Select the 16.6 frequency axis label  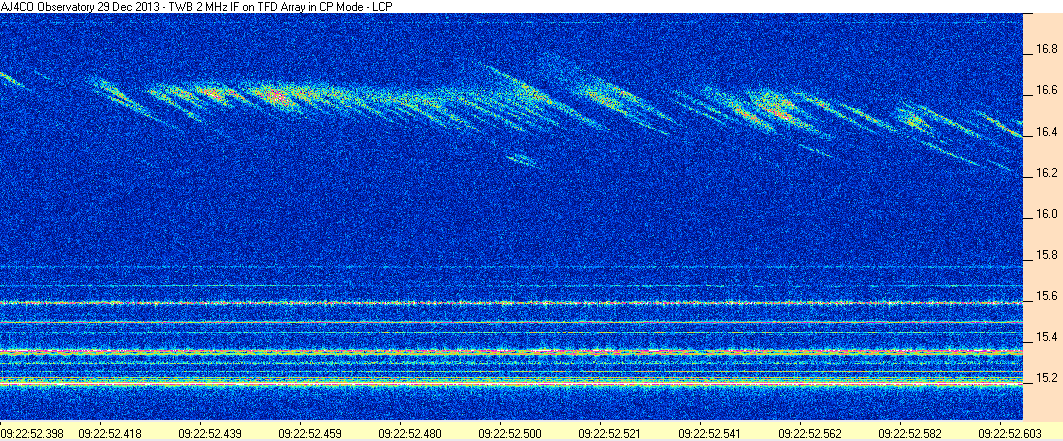[x=1047, y=91]
